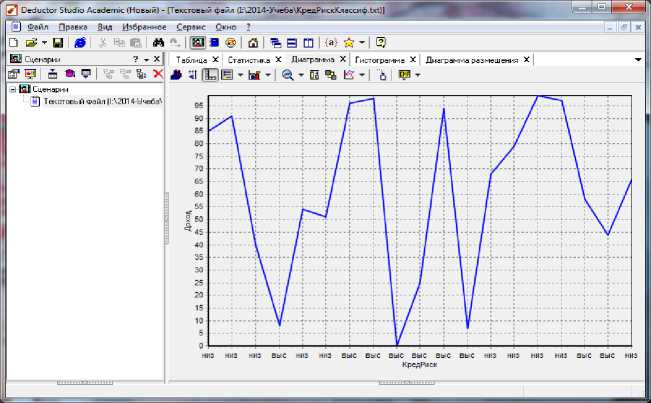This screenshot has height=403, width=651.
Task: Select the Текстовый файл tree item
Action: pyautogui.click(x=100, y=101)
